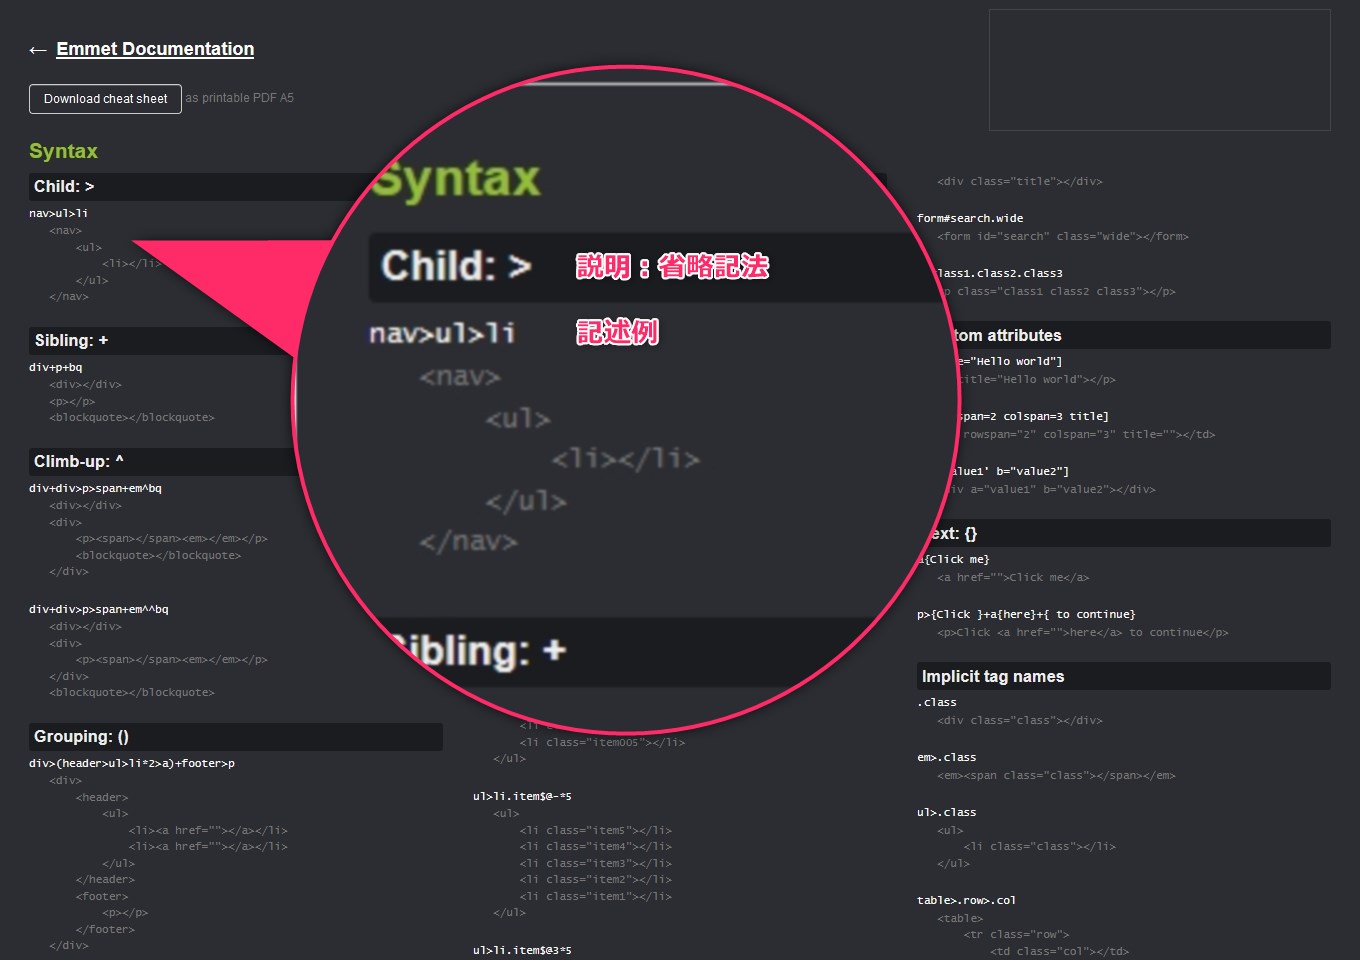Viewport: 1360px width, 960px height.
Task: Open the Emmet Documentation link
Action: coord(155,49)
